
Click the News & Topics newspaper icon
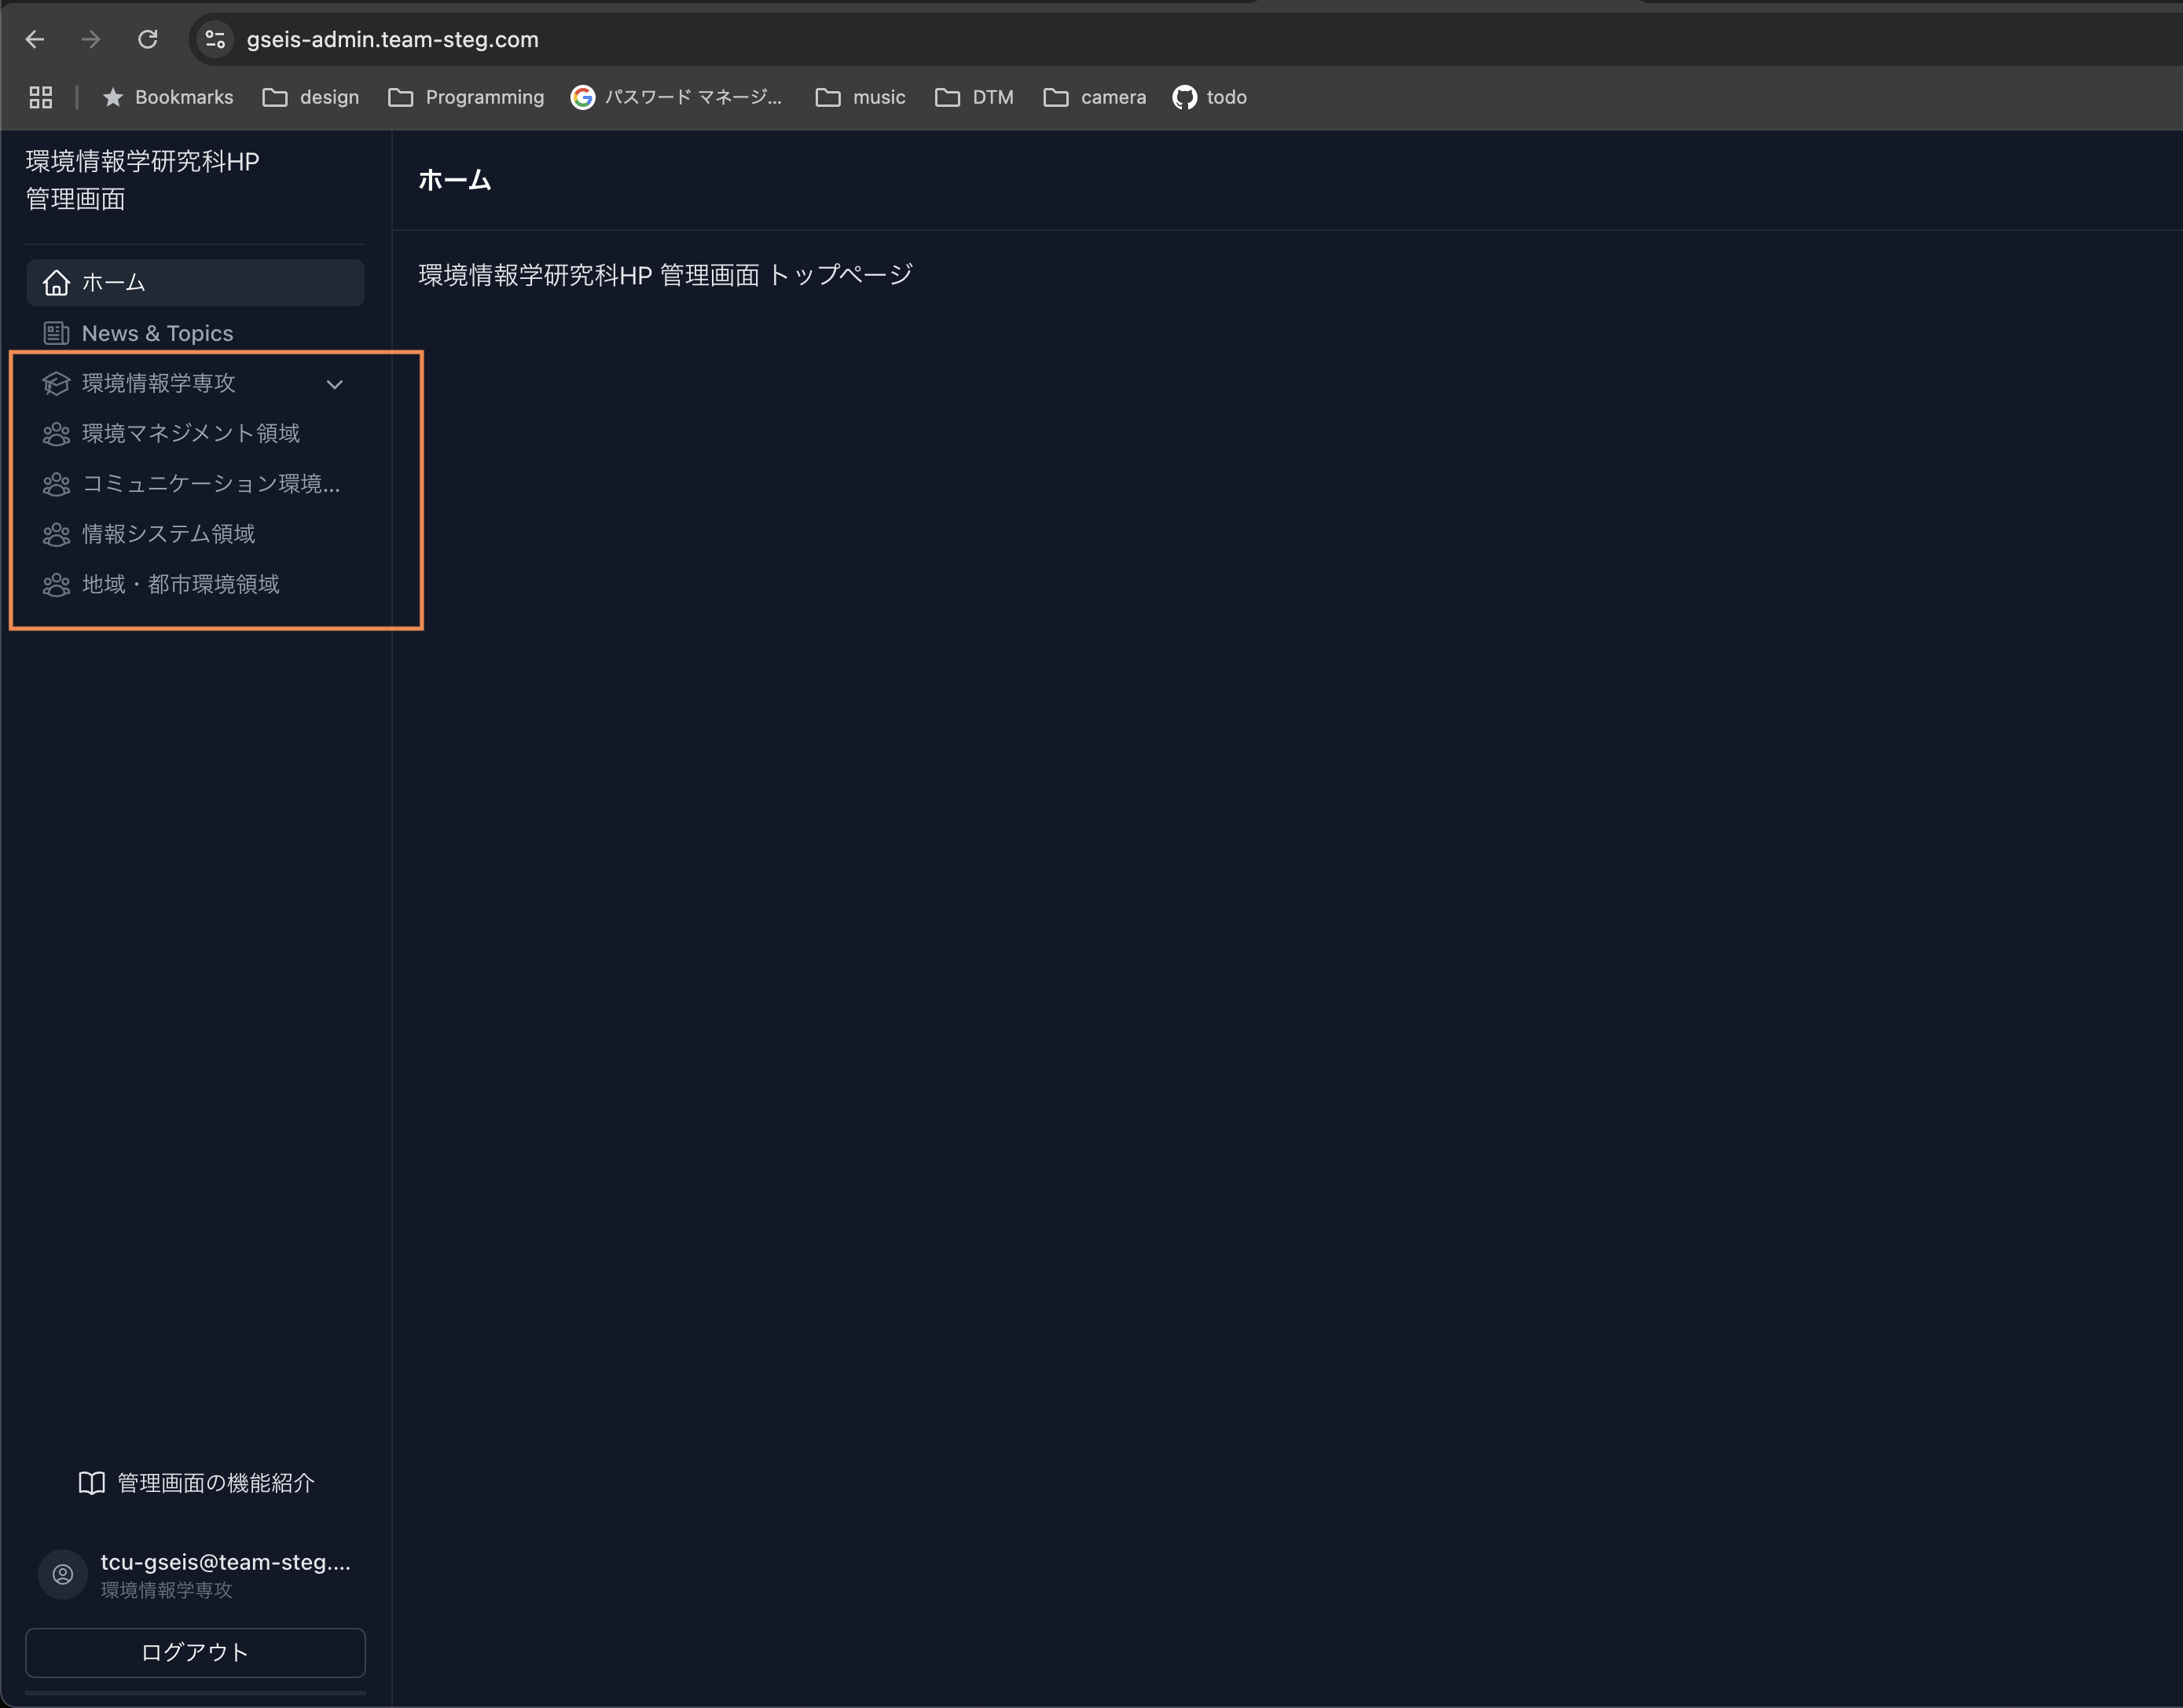[57, 333]
